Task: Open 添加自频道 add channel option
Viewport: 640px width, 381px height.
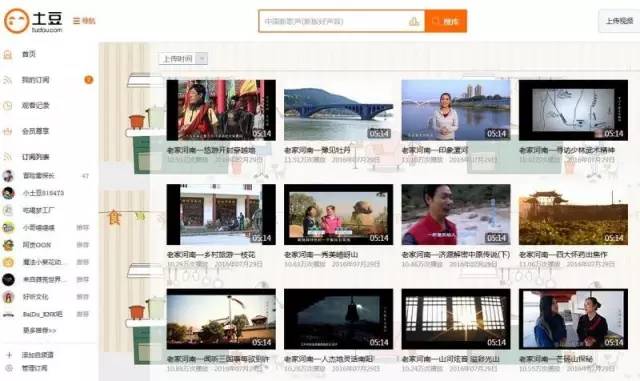Action: click(38, 355)
